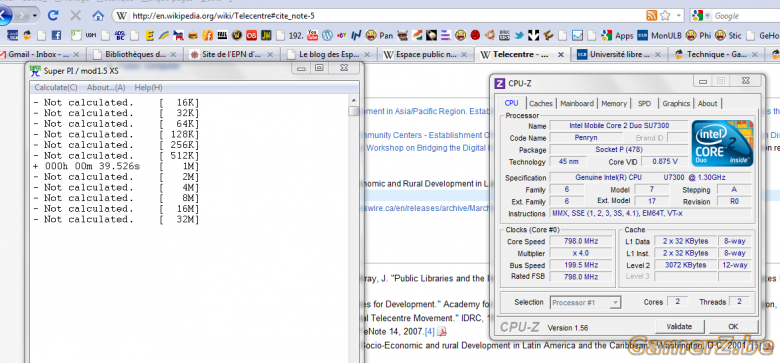Open the Ubuntu logo bookmark

tap(489, 35)
